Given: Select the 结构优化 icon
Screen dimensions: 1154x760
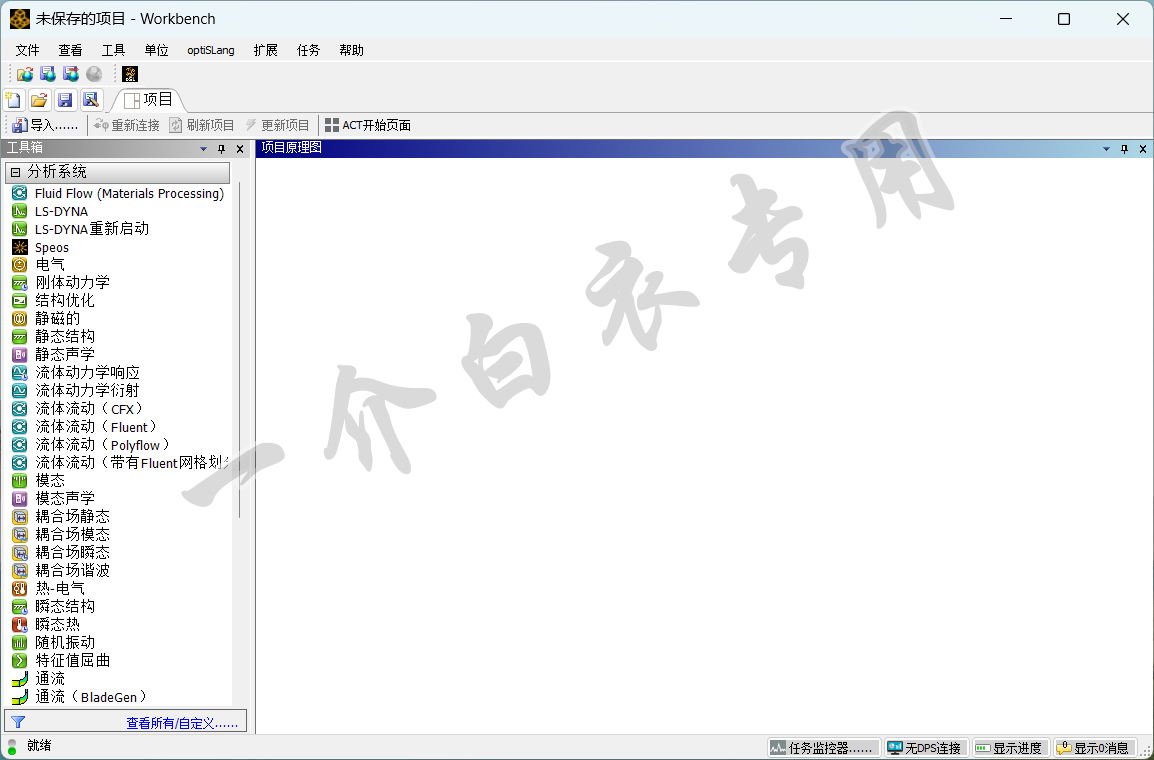Looking at the screenshot, I should 20,300.
